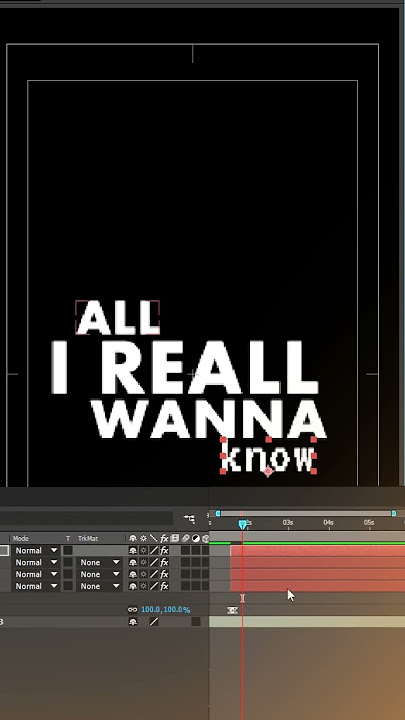The height and width of the screenshot is (720, 405).
Task: Select the ALL text layer in viewer
Action: [118, 318]
